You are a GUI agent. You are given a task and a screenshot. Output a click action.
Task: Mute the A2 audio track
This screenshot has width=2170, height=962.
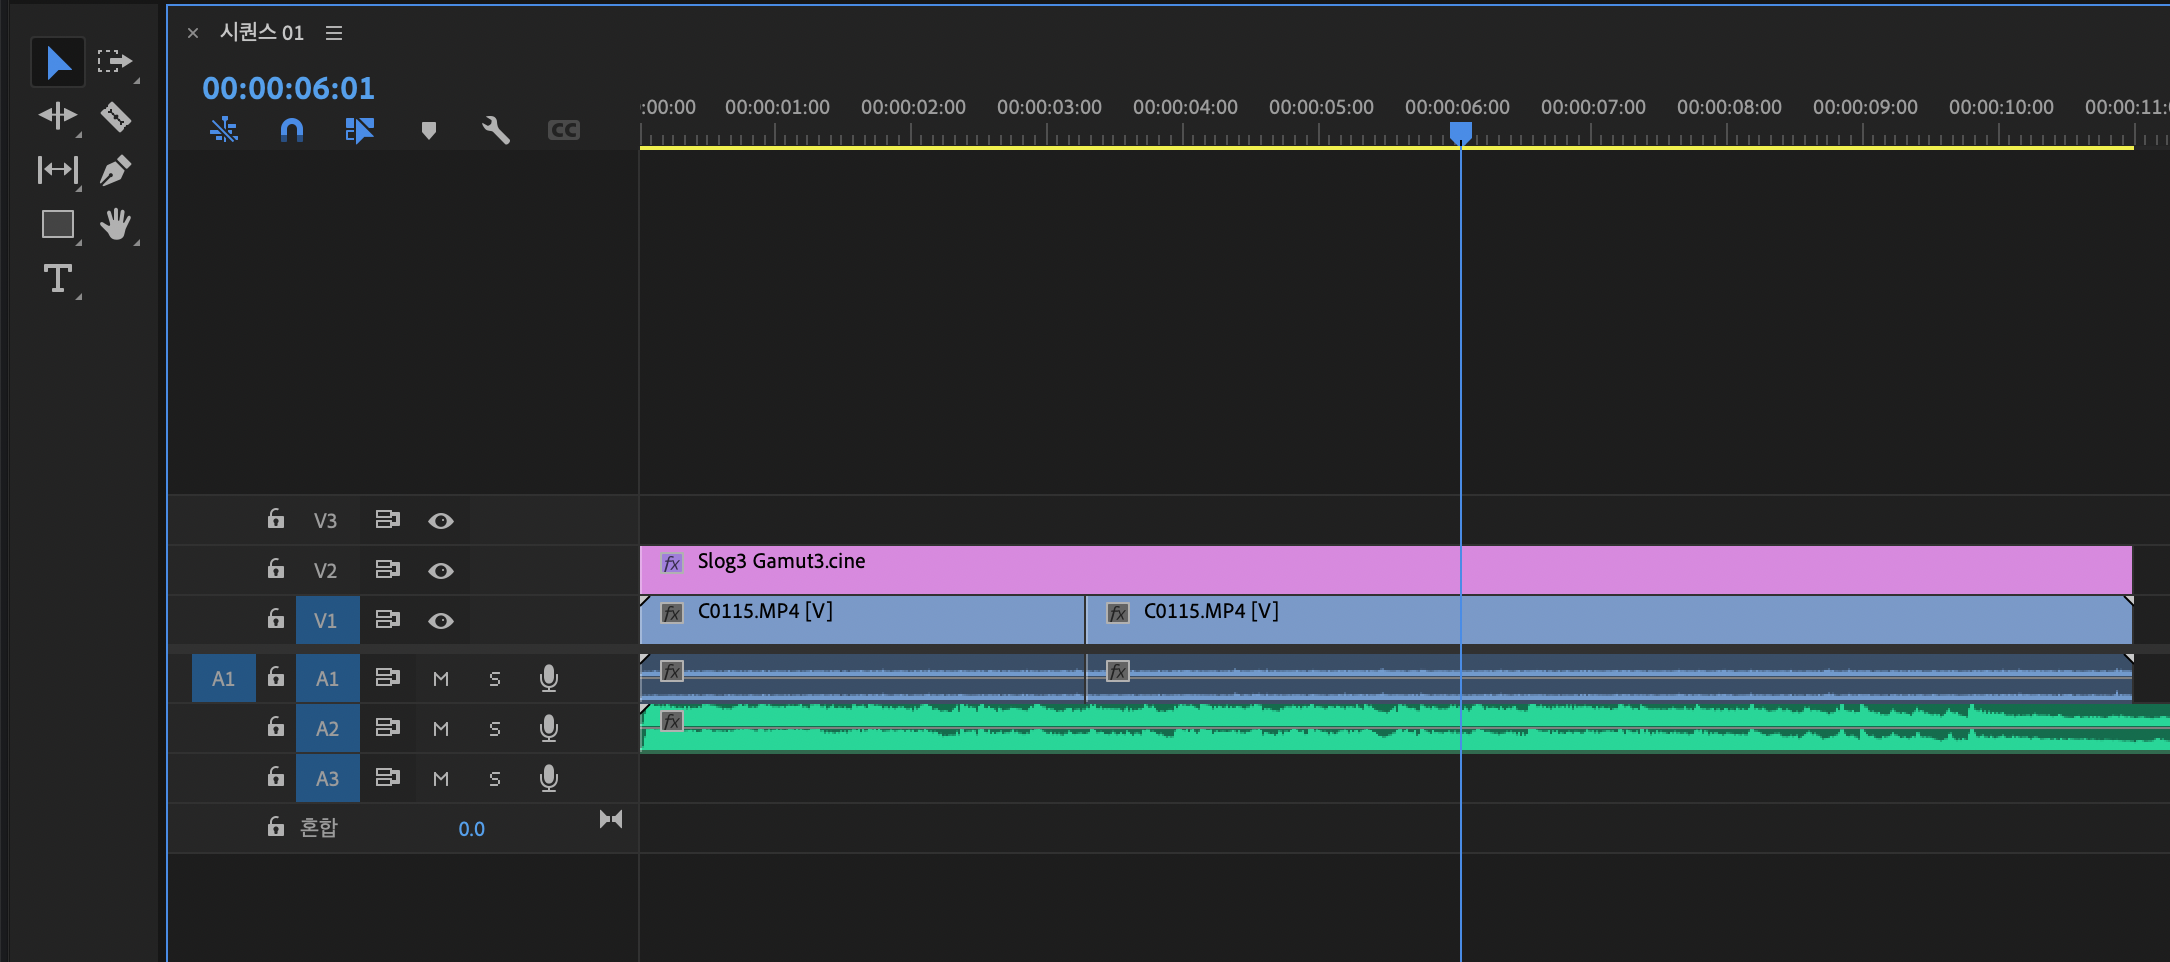pos(441,729)
